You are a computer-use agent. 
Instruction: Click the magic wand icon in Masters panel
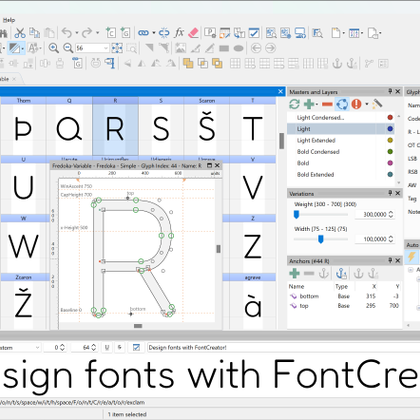[x=377, y=104]
